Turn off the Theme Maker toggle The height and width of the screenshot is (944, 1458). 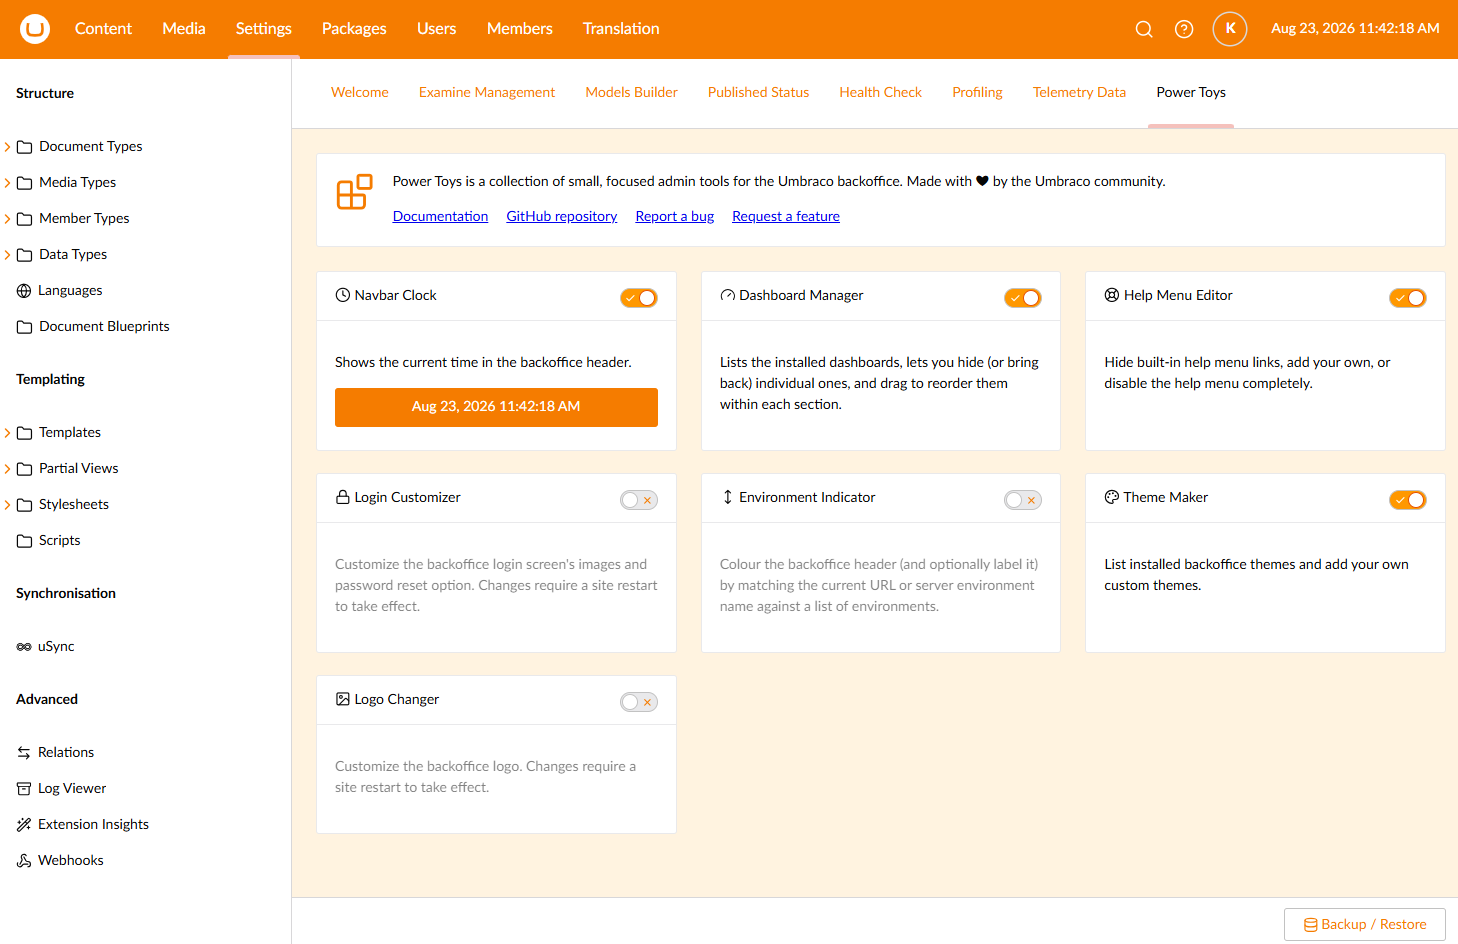click(x=1408, y=500)
